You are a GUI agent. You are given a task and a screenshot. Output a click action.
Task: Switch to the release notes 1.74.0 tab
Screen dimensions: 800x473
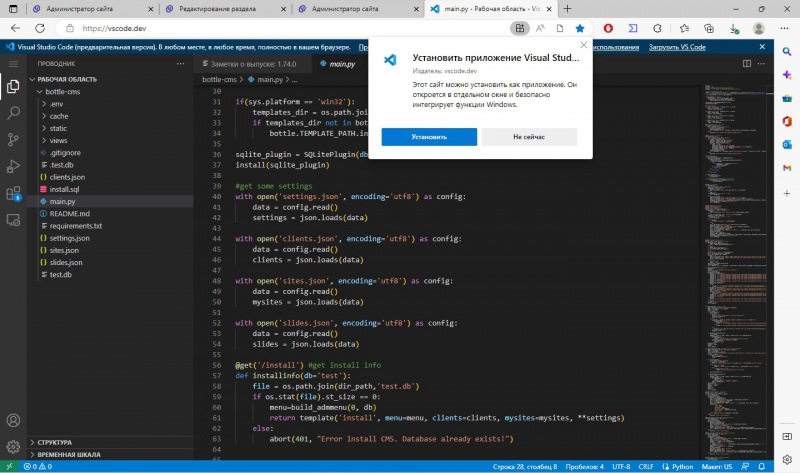246,64
